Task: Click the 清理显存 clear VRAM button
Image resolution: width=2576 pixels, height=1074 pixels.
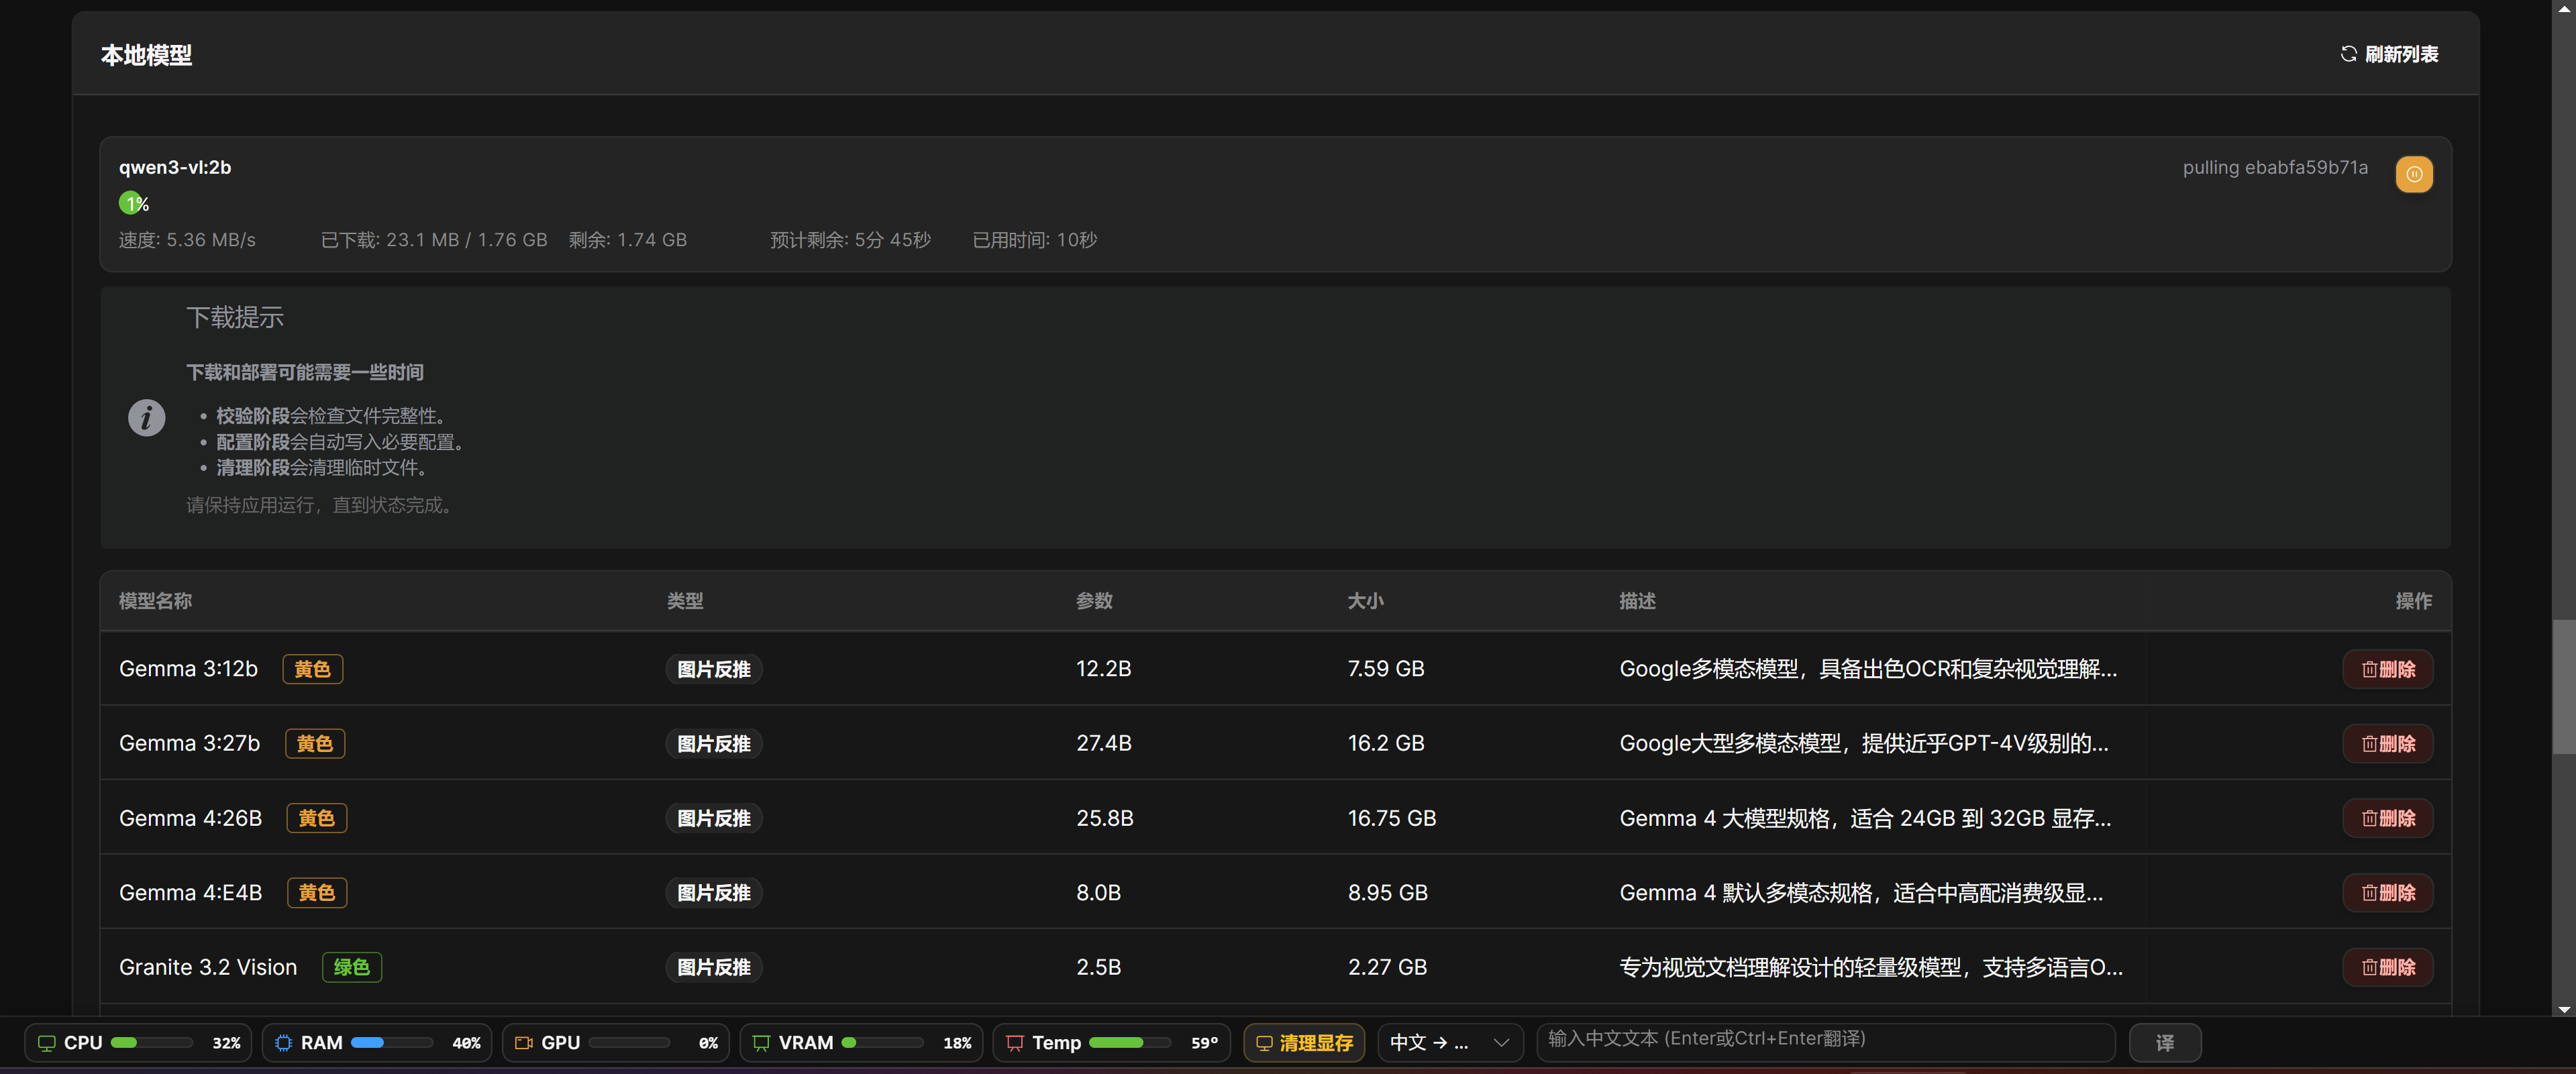Action: point(1304,1043)
